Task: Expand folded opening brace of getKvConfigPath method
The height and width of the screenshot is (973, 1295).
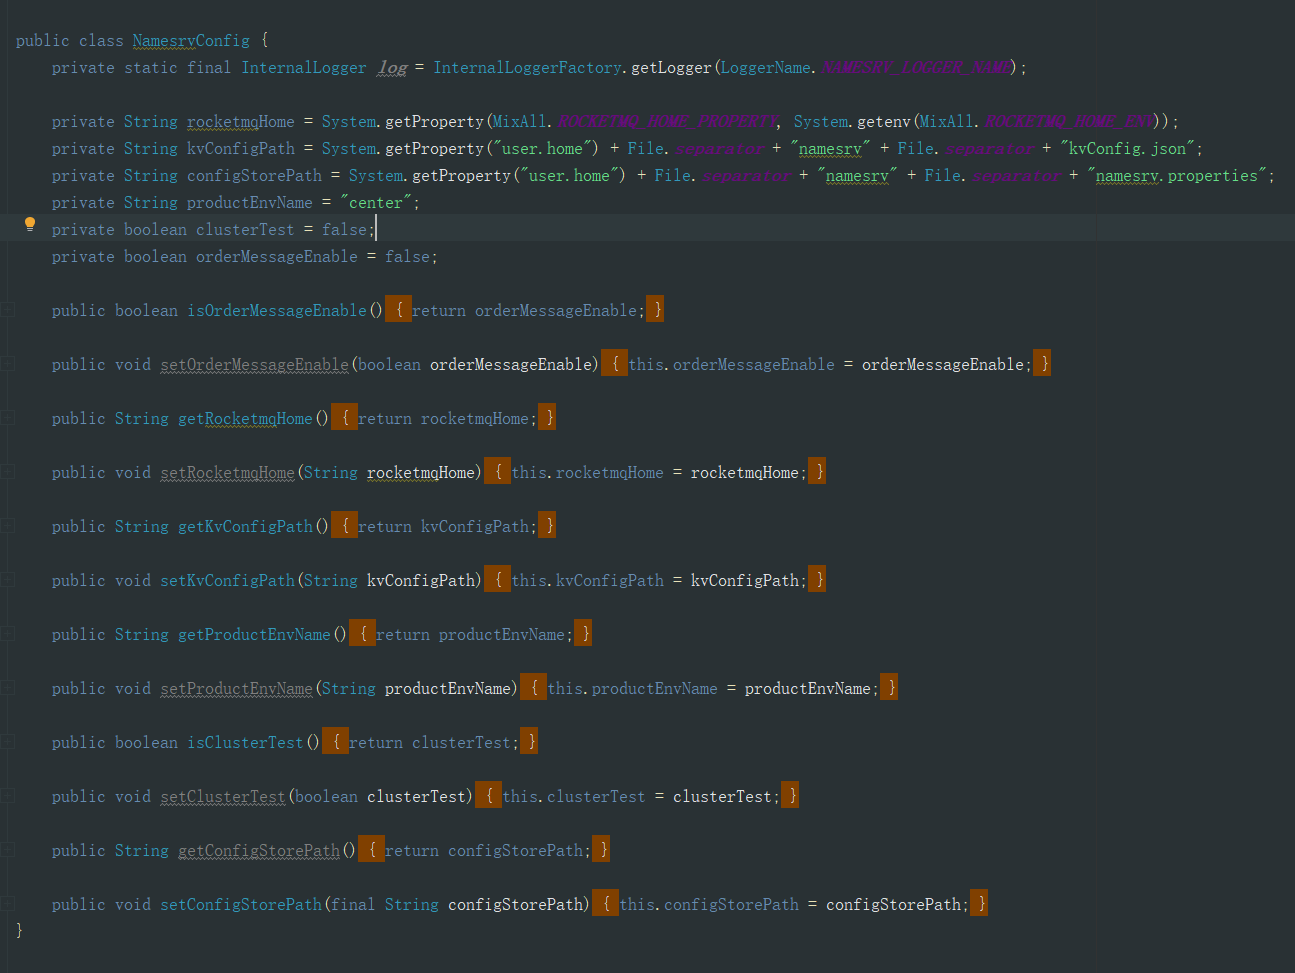Action: [x=344, y=526]
